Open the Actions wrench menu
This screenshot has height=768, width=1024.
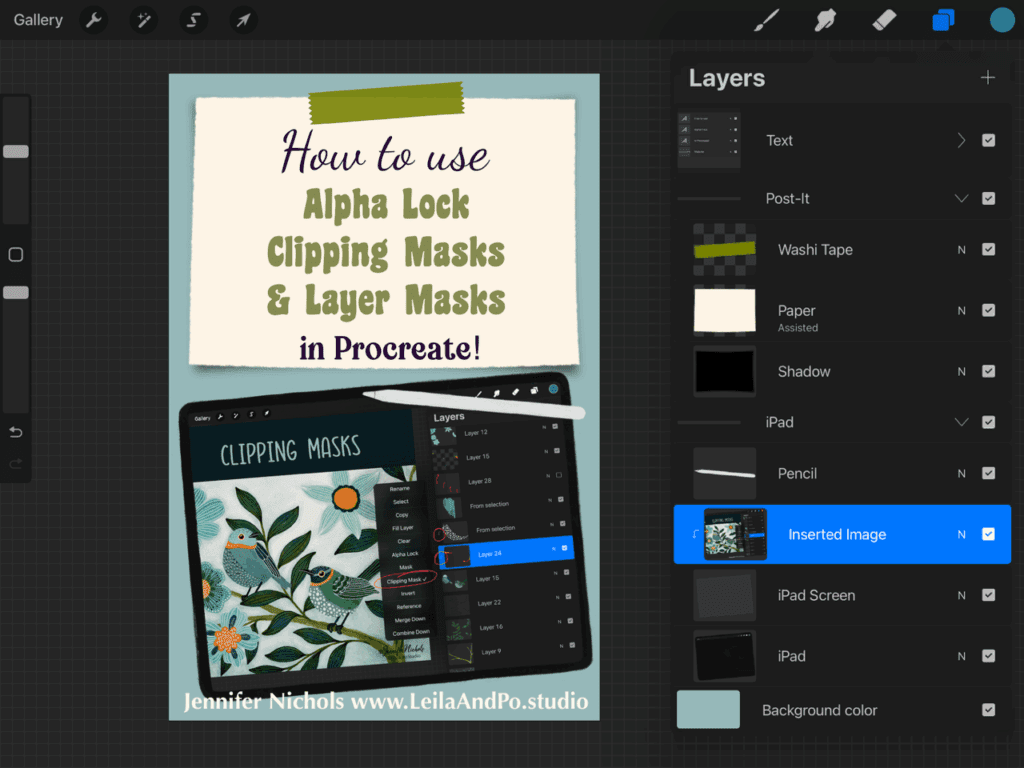pos(94,20)
